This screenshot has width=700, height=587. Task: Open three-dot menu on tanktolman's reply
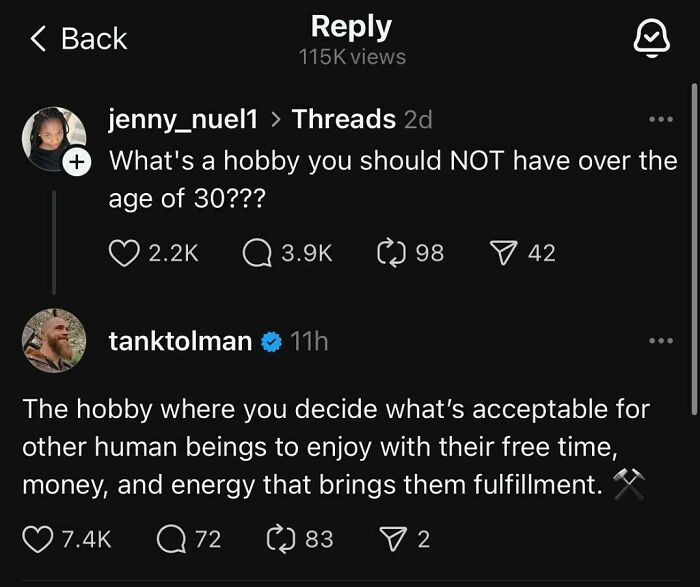click(661, 341)
